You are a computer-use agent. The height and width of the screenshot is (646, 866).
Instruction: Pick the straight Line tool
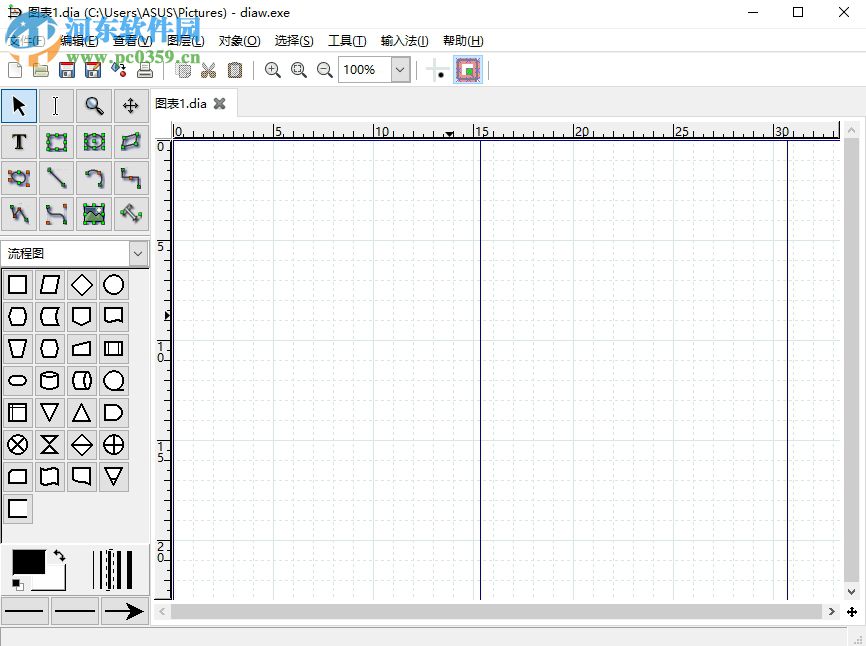tap(56, 177)
